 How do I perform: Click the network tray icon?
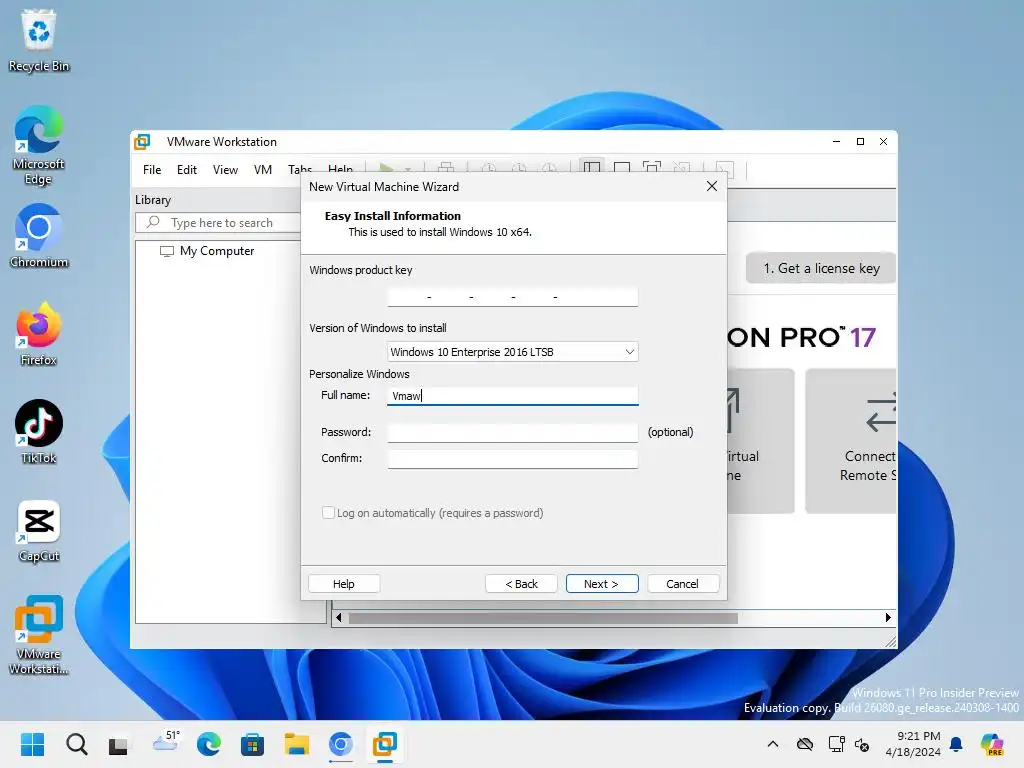pyautogui.click(x=837, y=744)
